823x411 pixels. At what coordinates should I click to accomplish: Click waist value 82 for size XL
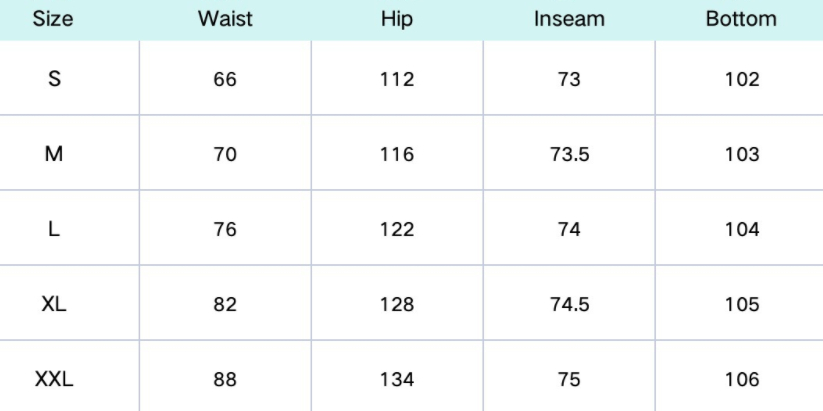coord(225,305)
